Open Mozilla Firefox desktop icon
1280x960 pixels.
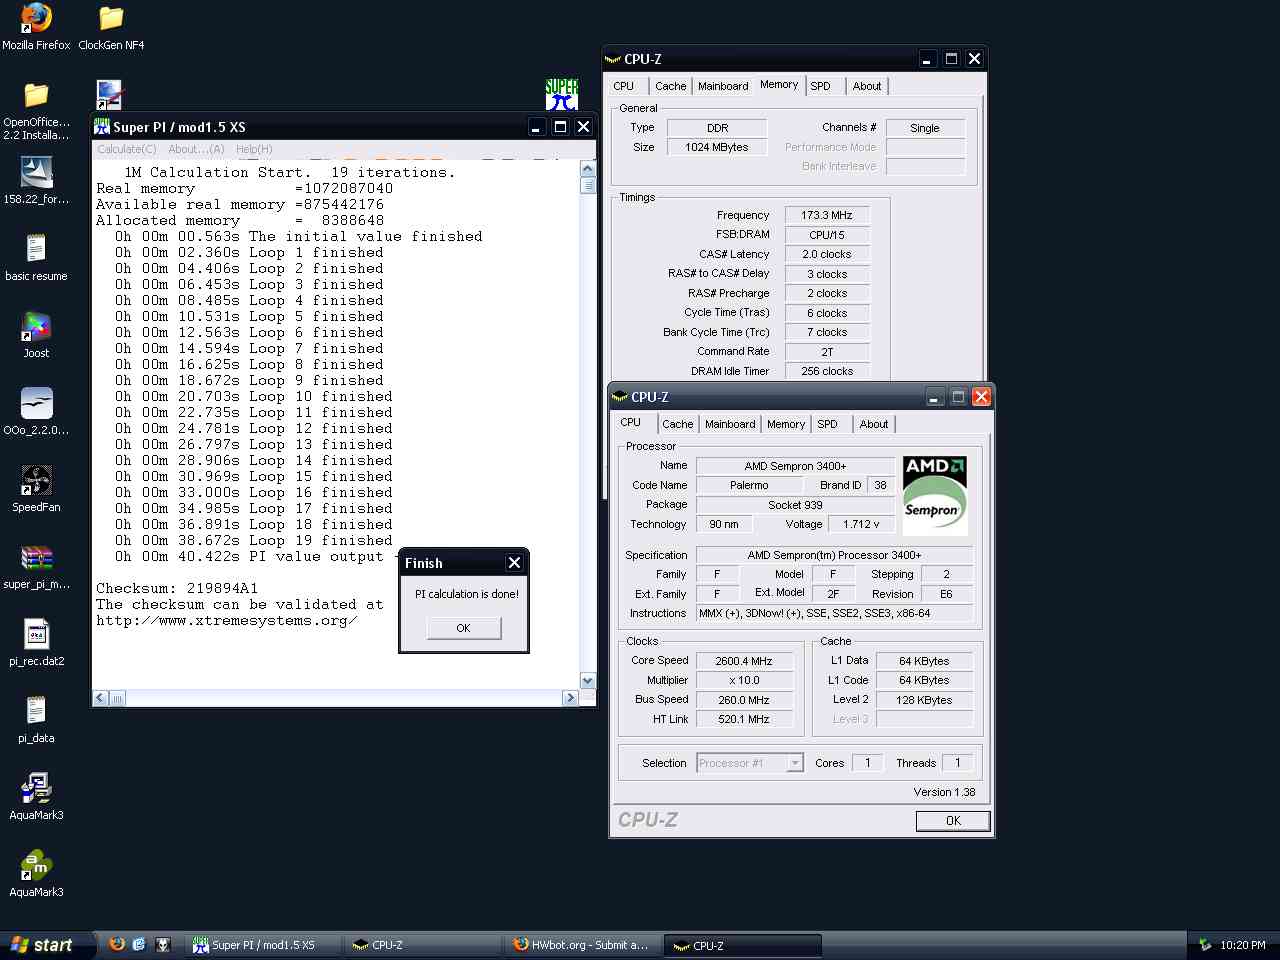pos(36,18)
